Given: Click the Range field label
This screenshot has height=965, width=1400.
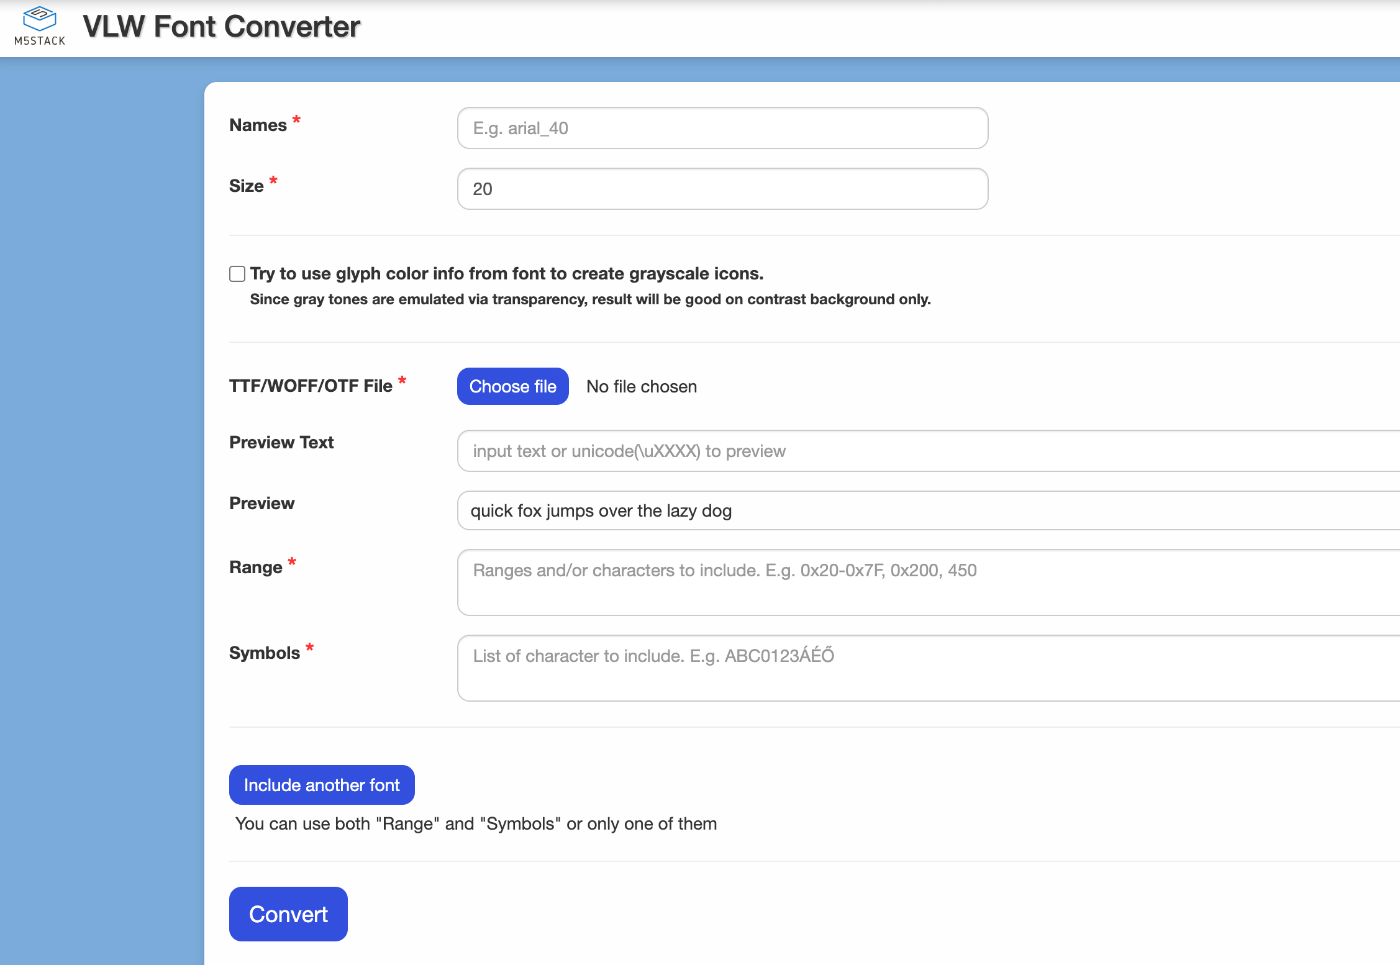Looking at the screenshot, I should 255,567.
